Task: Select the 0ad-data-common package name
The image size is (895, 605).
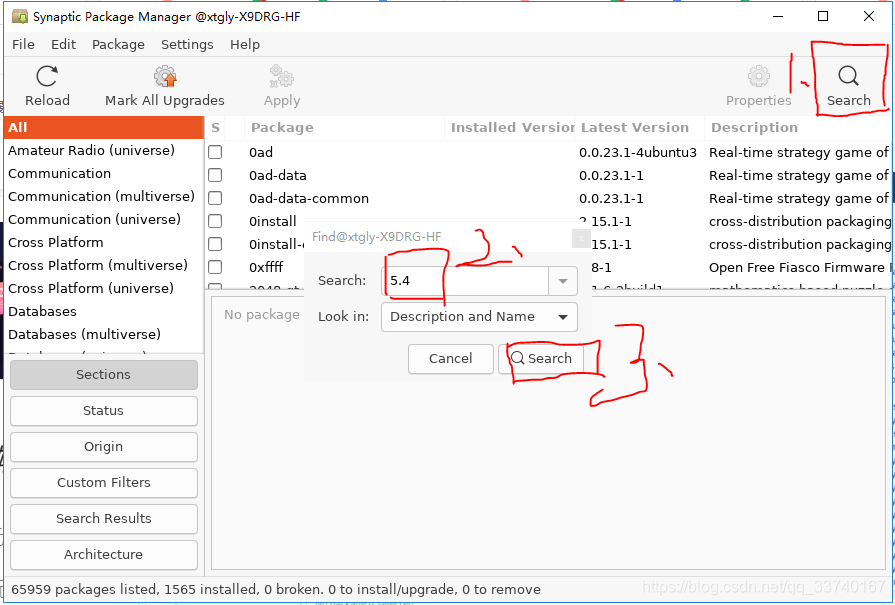Action: (309, 199)
